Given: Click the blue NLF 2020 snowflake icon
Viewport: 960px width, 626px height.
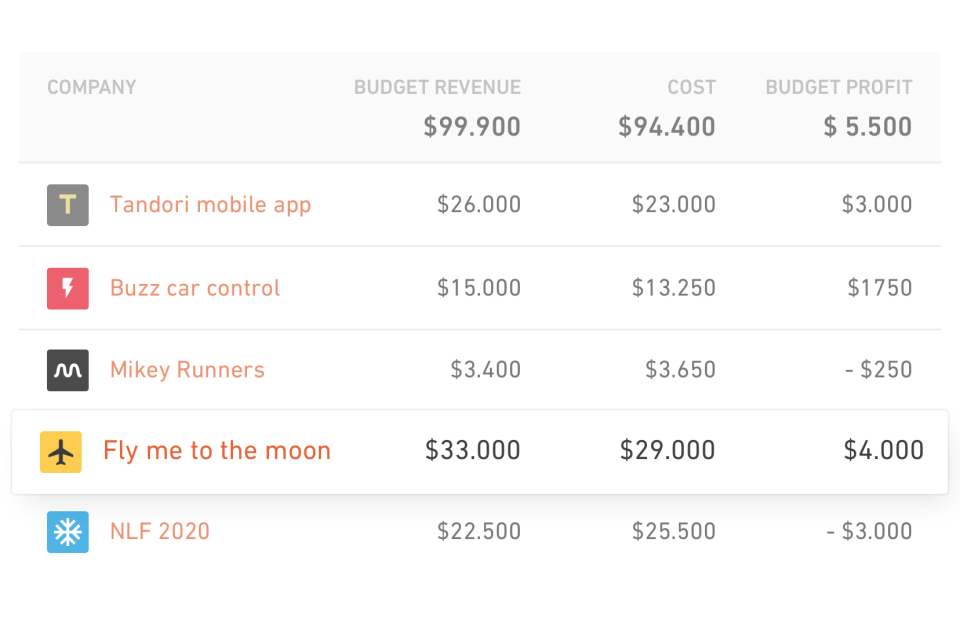Looking at the screenshot, I should [68, 532].
